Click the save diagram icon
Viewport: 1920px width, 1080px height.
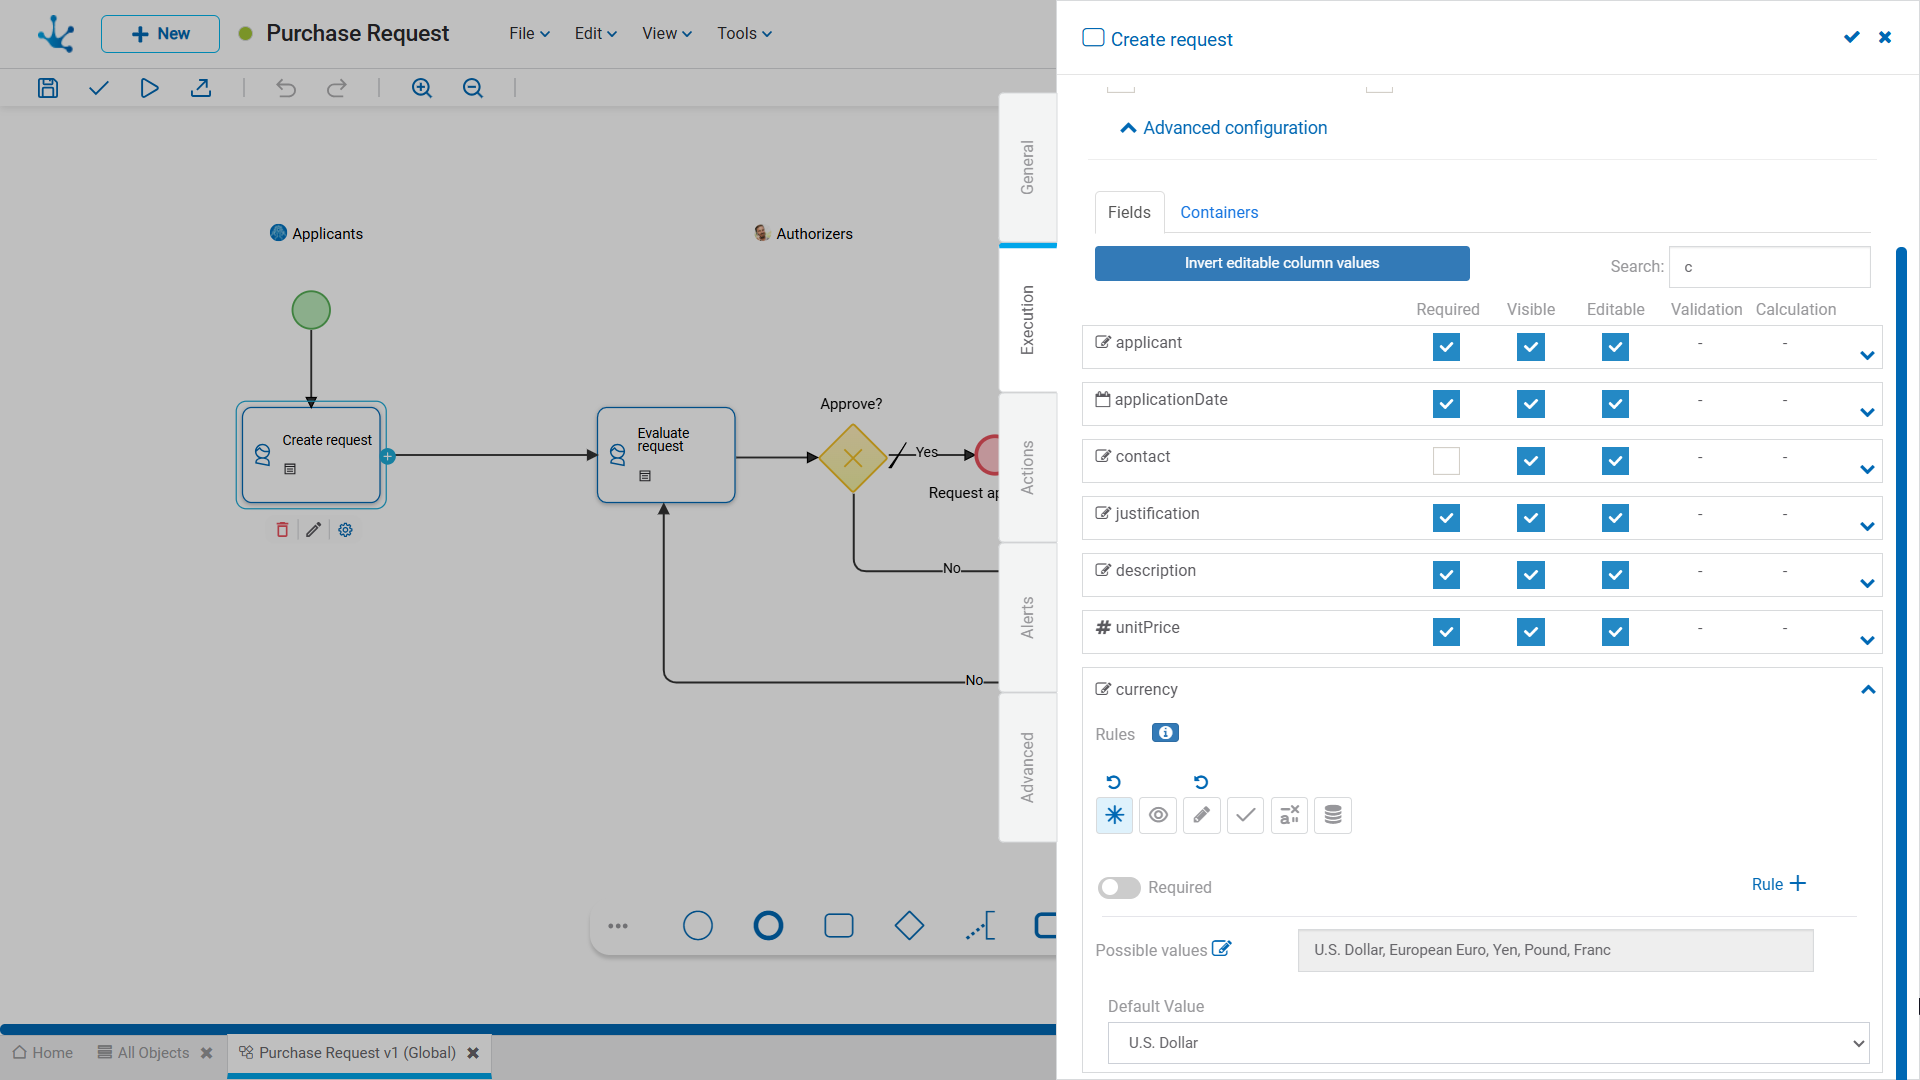48,88
